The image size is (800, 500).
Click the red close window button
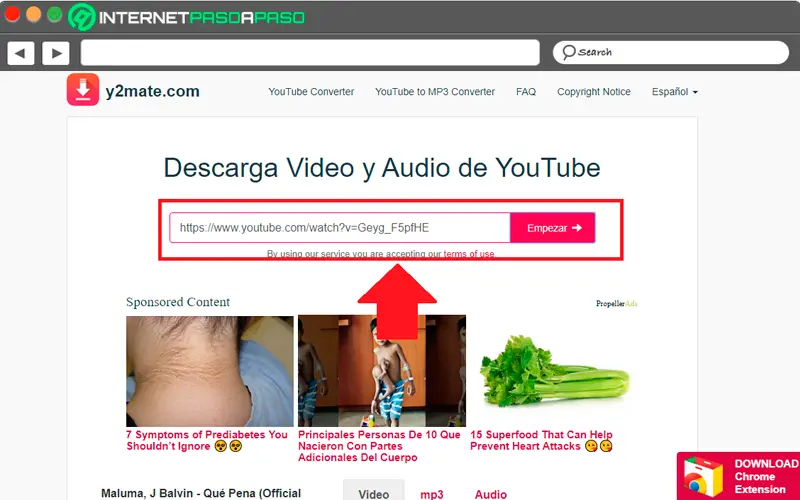[x=12, y=14]
